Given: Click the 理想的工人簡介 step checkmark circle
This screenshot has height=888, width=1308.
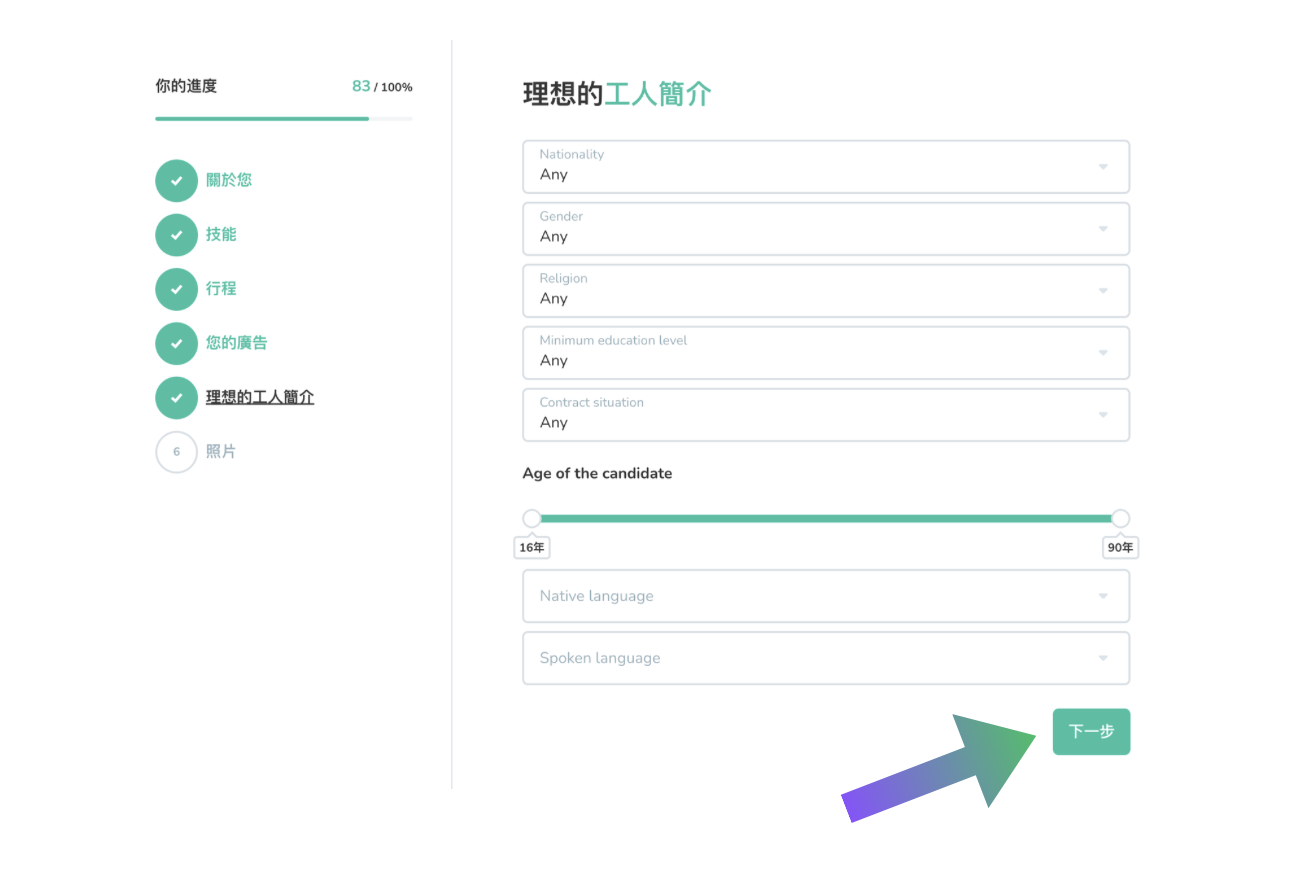Looking at the screenshot, I should pyautogui.click(x=176, y=398).
